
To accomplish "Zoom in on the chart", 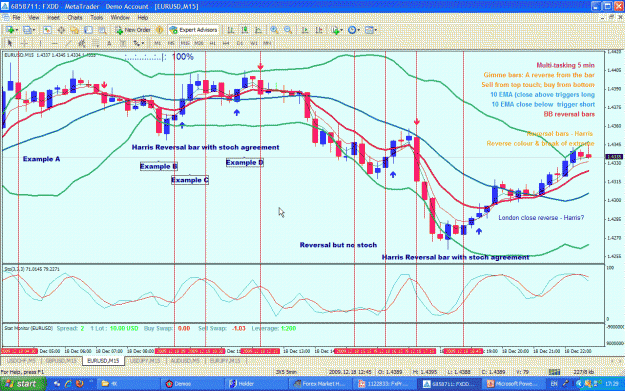I will pyautogui.click(x=274, y=30).
